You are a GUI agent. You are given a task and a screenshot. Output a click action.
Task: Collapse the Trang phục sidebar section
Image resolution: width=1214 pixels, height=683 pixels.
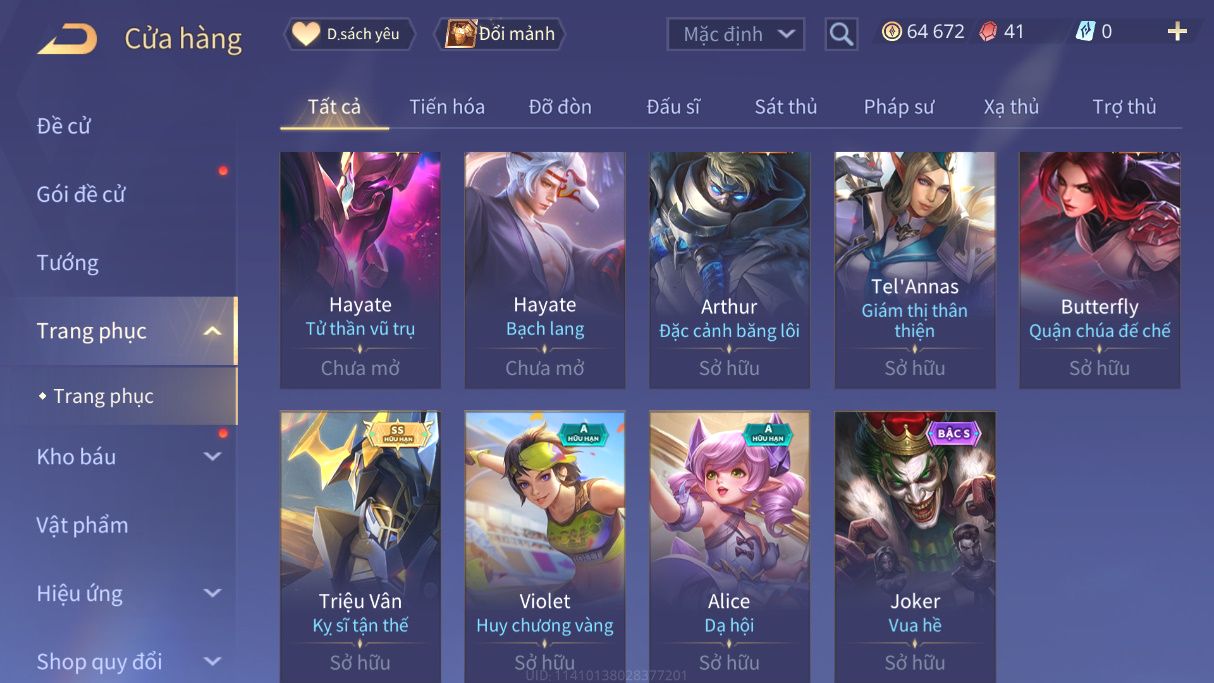212,331
